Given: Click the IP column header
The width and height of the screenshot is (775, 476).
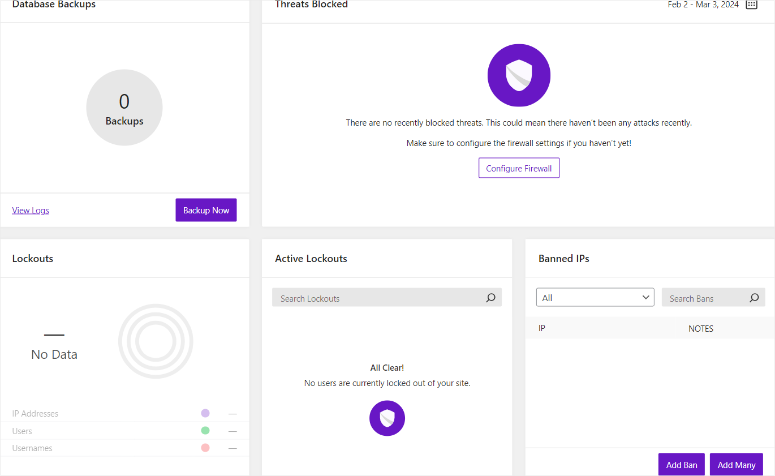Looking at the screenshot, I should 542,328.
